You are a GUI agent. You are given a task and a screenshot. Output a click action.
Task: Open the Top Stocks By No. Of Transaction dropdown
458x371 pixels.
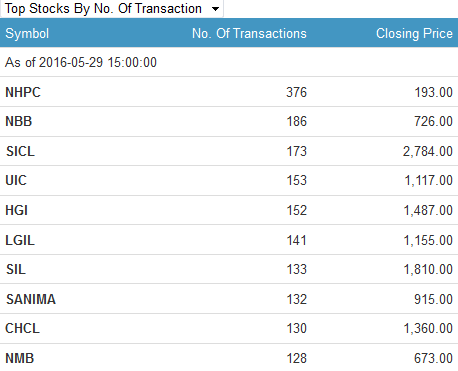tap(112, 8)
